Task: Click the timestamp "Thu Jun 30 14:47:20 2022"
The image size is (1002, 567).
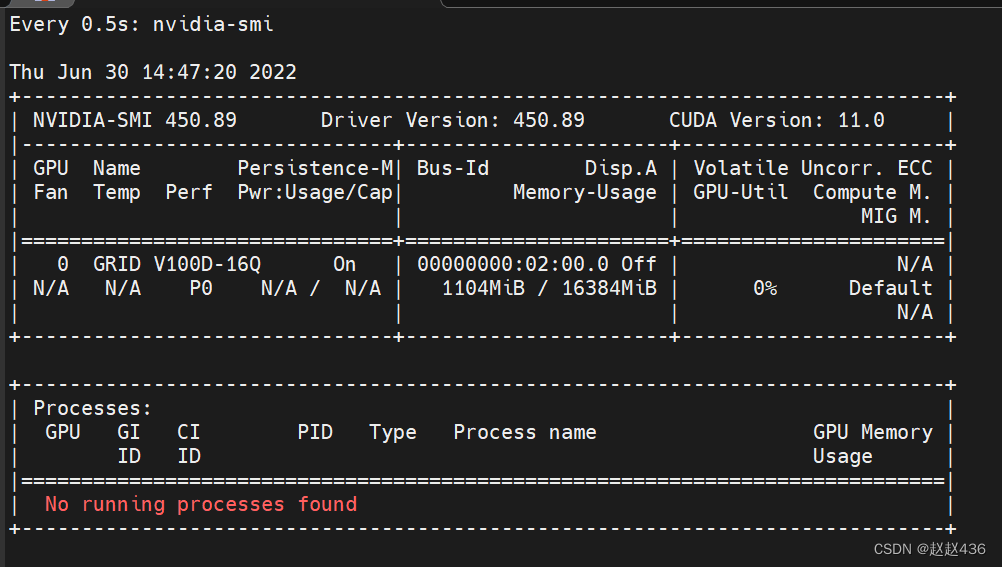Action: [x=153, y=72]
